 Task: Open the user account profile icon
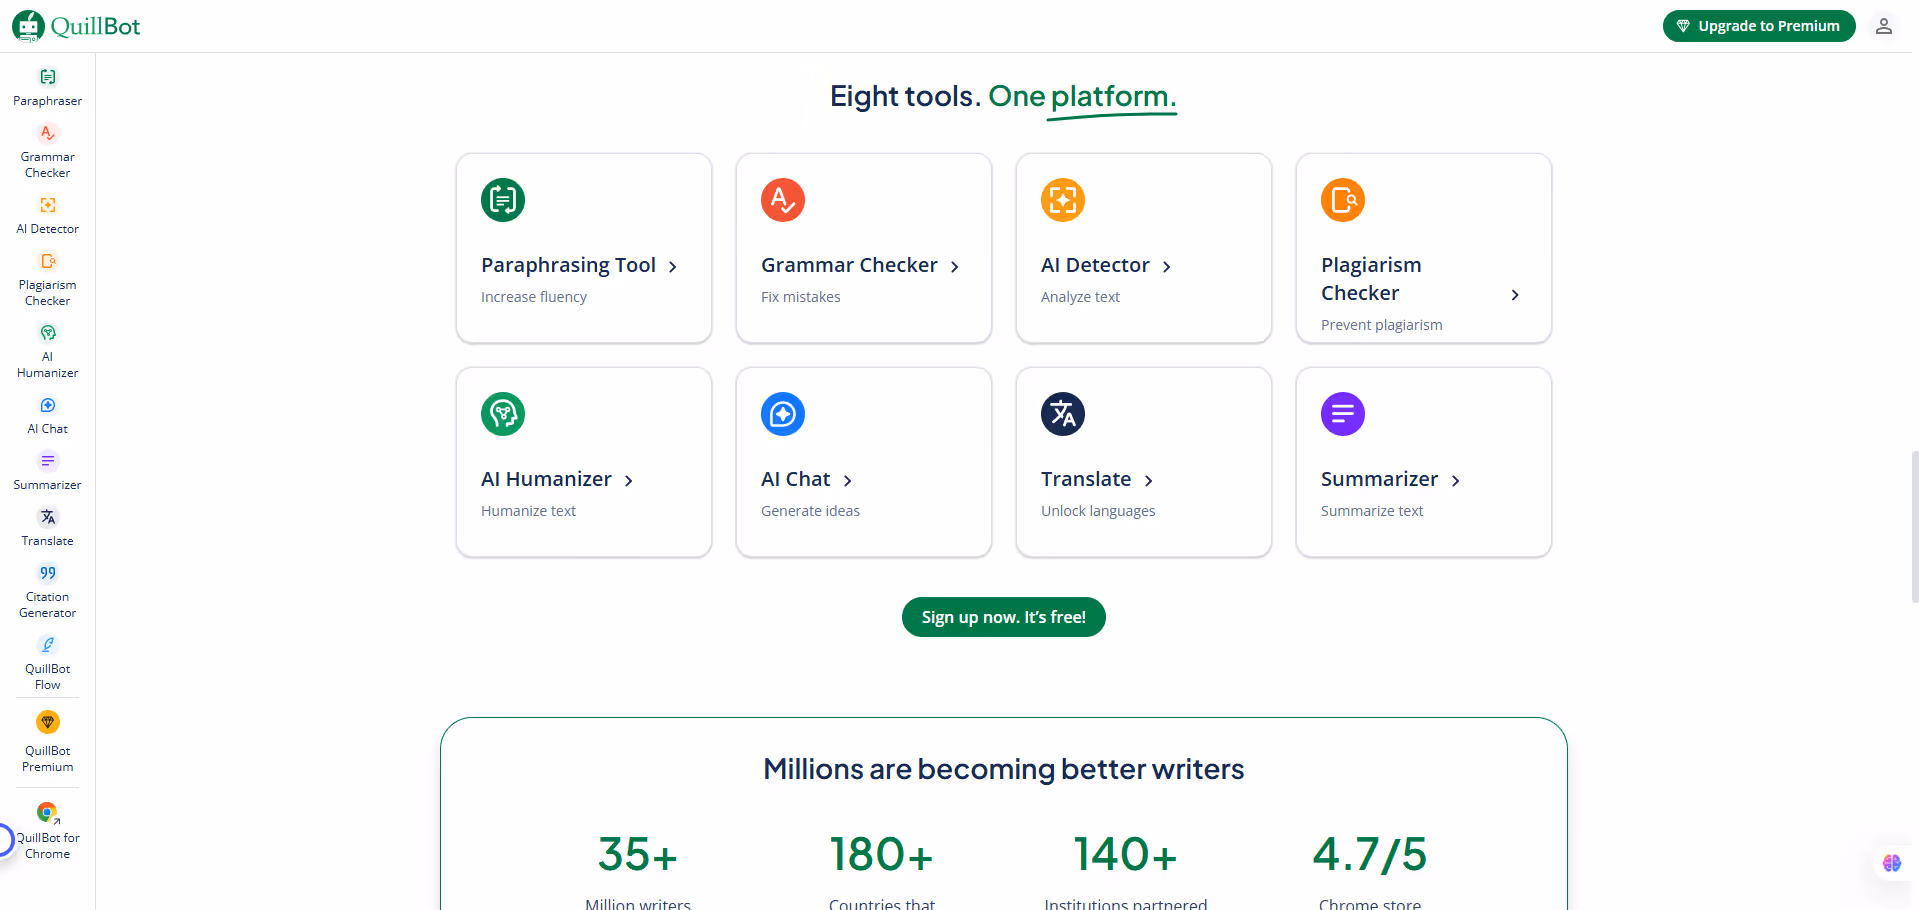(x=1884, y=26)
